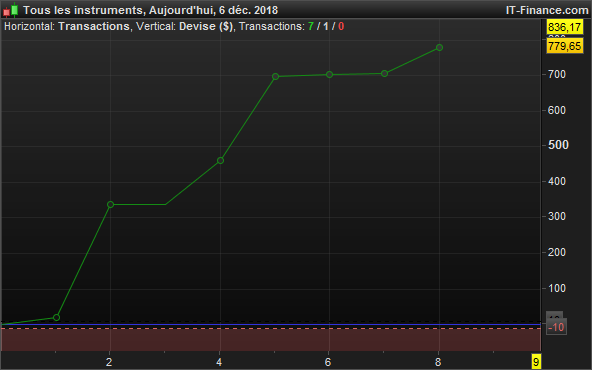This screenshot has height=370, width=592.
Task: Click the data point at transaction 2
Action: [x=110, y=205]
